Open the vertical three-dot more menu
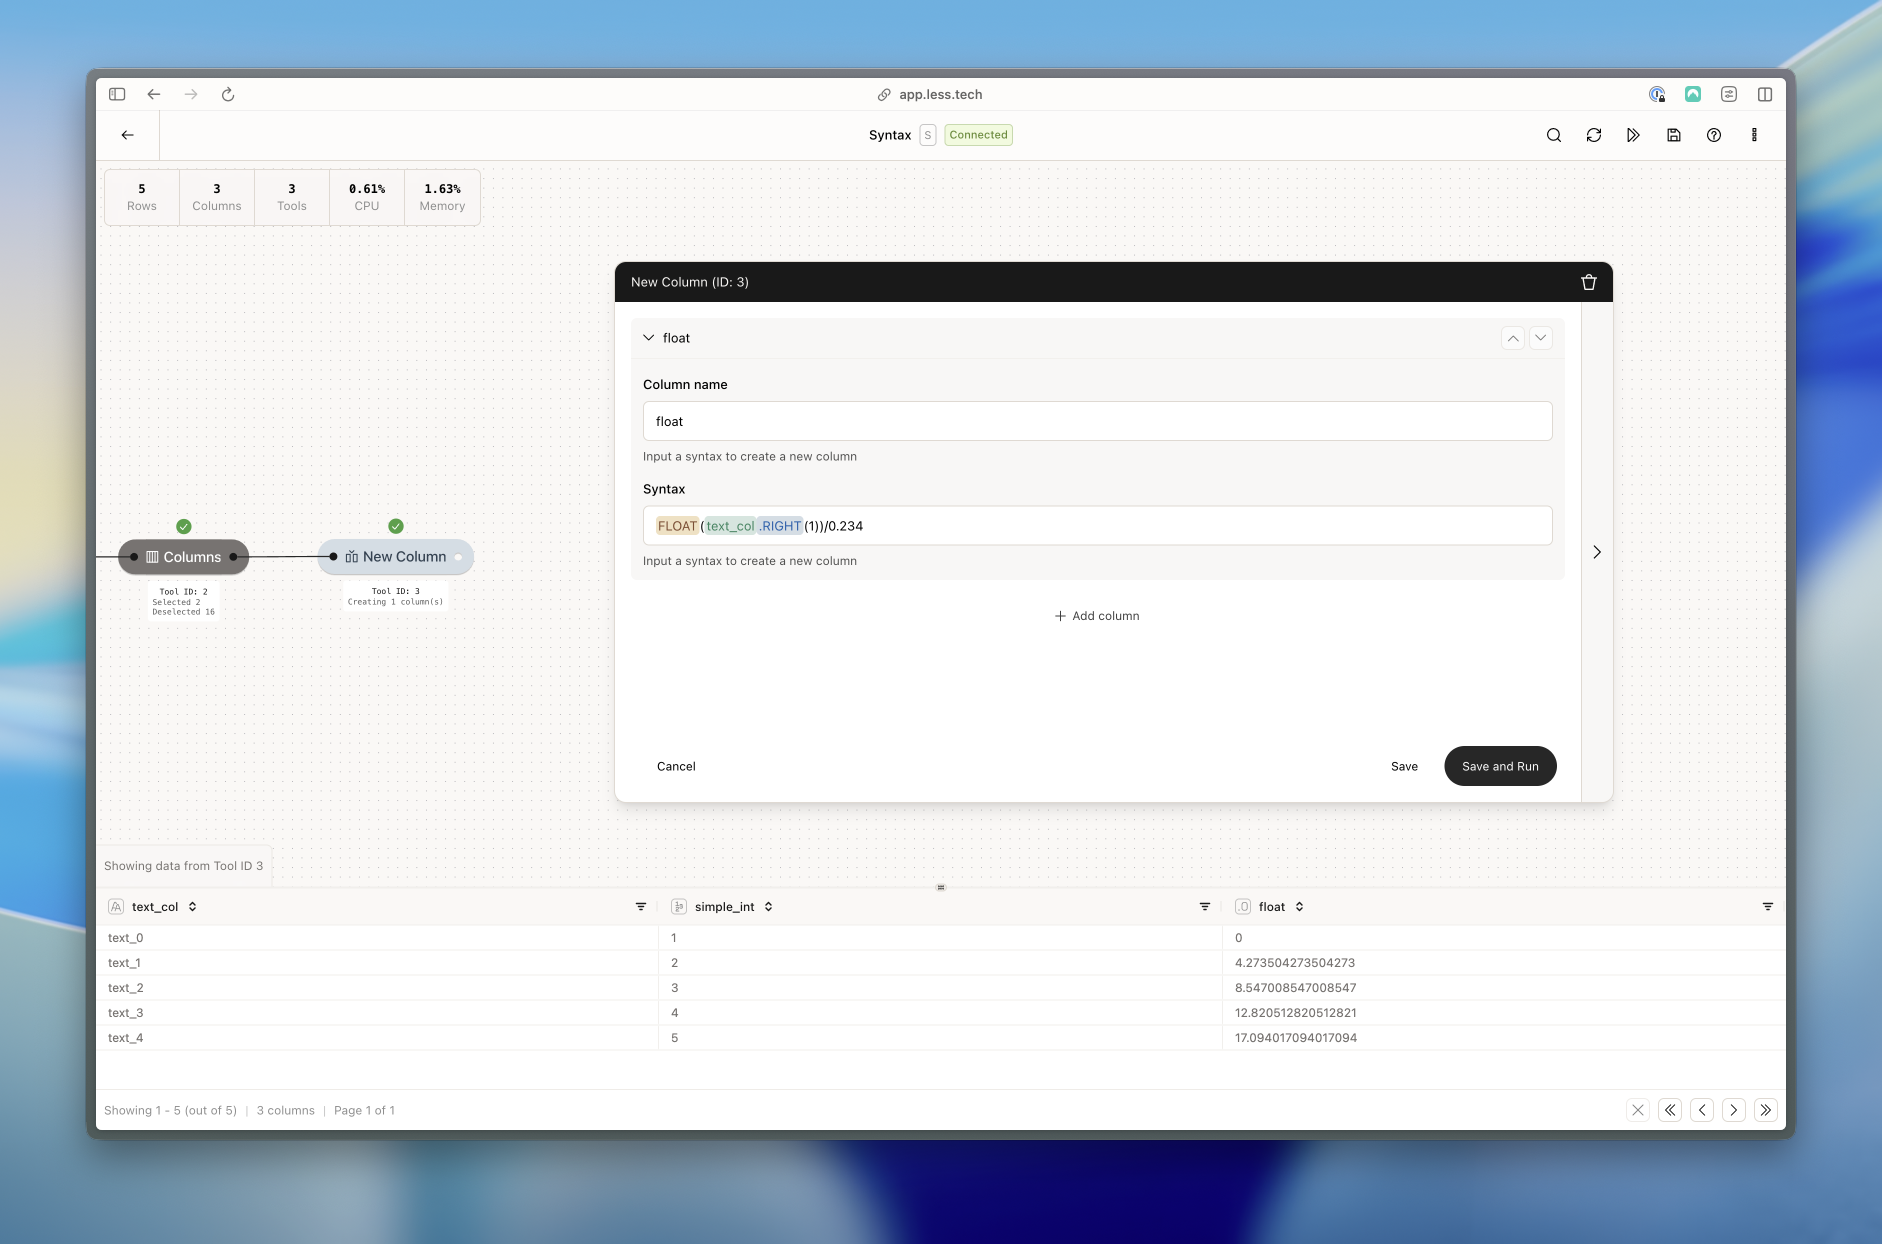The width and height of the screenshot is (1882, 1244). pos(1754,135)
